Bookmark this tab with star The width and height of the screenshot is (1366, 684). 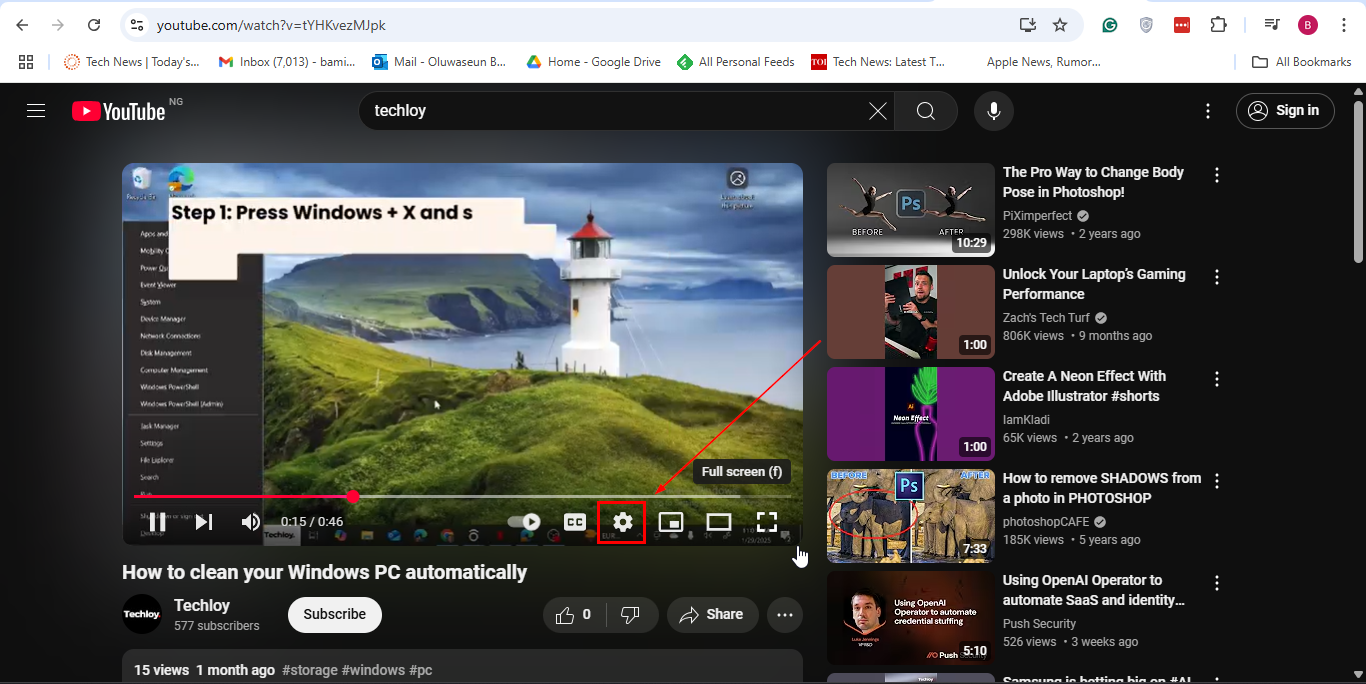(1060, 25)
